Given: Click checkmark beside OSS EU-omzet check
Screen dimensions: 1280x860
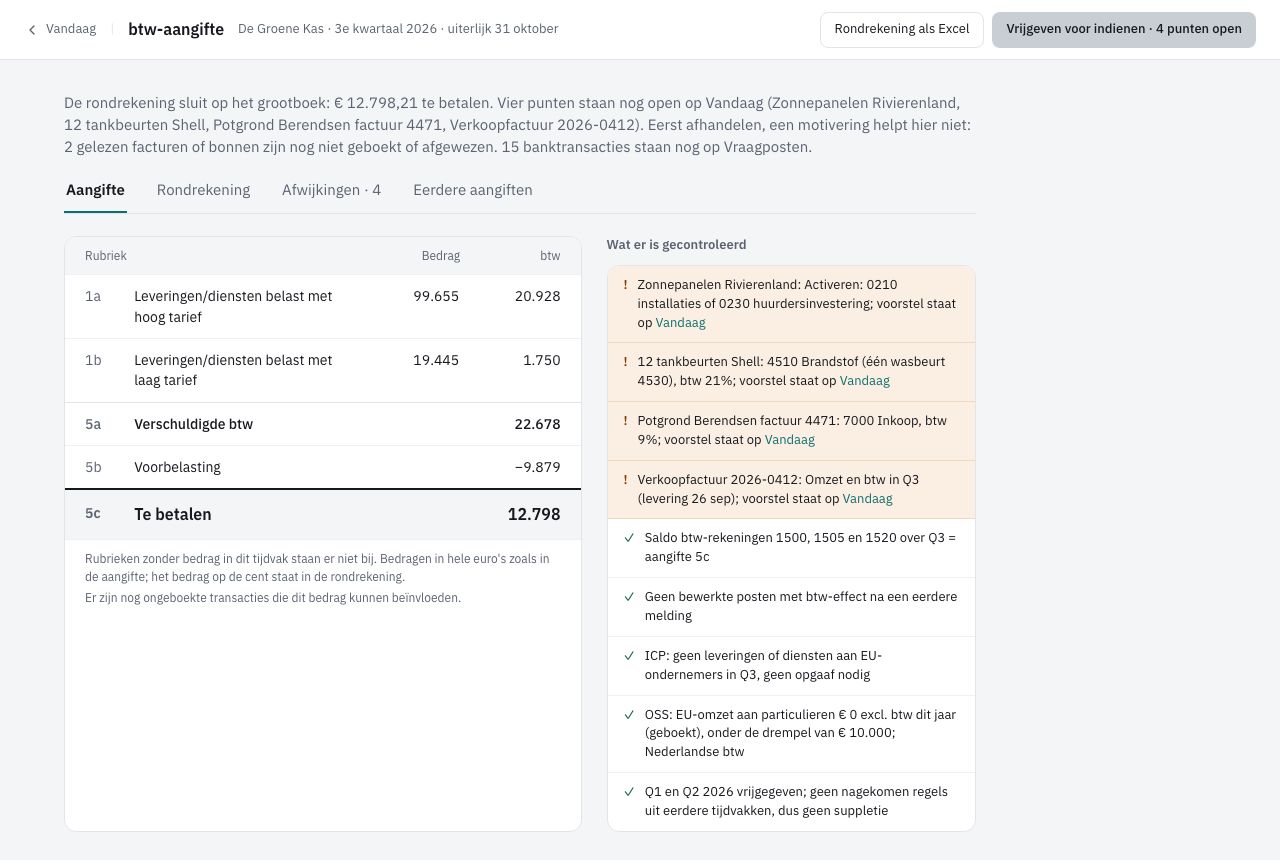Looking at the screenshot, I should (x=629, y=715).
